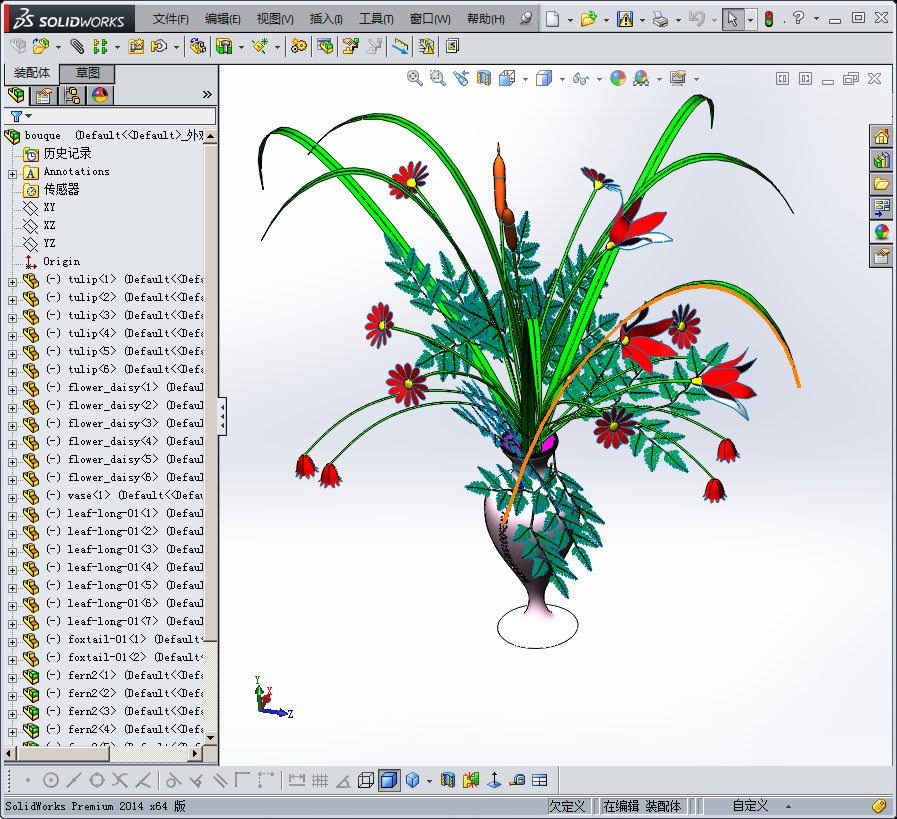The height and width of the screenshot is (819, 897).
Task: Open the 编辑(E) menu
Action: (x=223, y=19)
